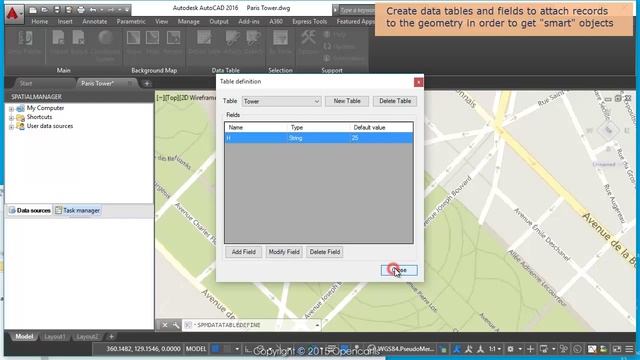This screenshot has height=360, width=640.
Task: Open the 1:1 annotation scale dropdown
Action: tap(495, 349)
